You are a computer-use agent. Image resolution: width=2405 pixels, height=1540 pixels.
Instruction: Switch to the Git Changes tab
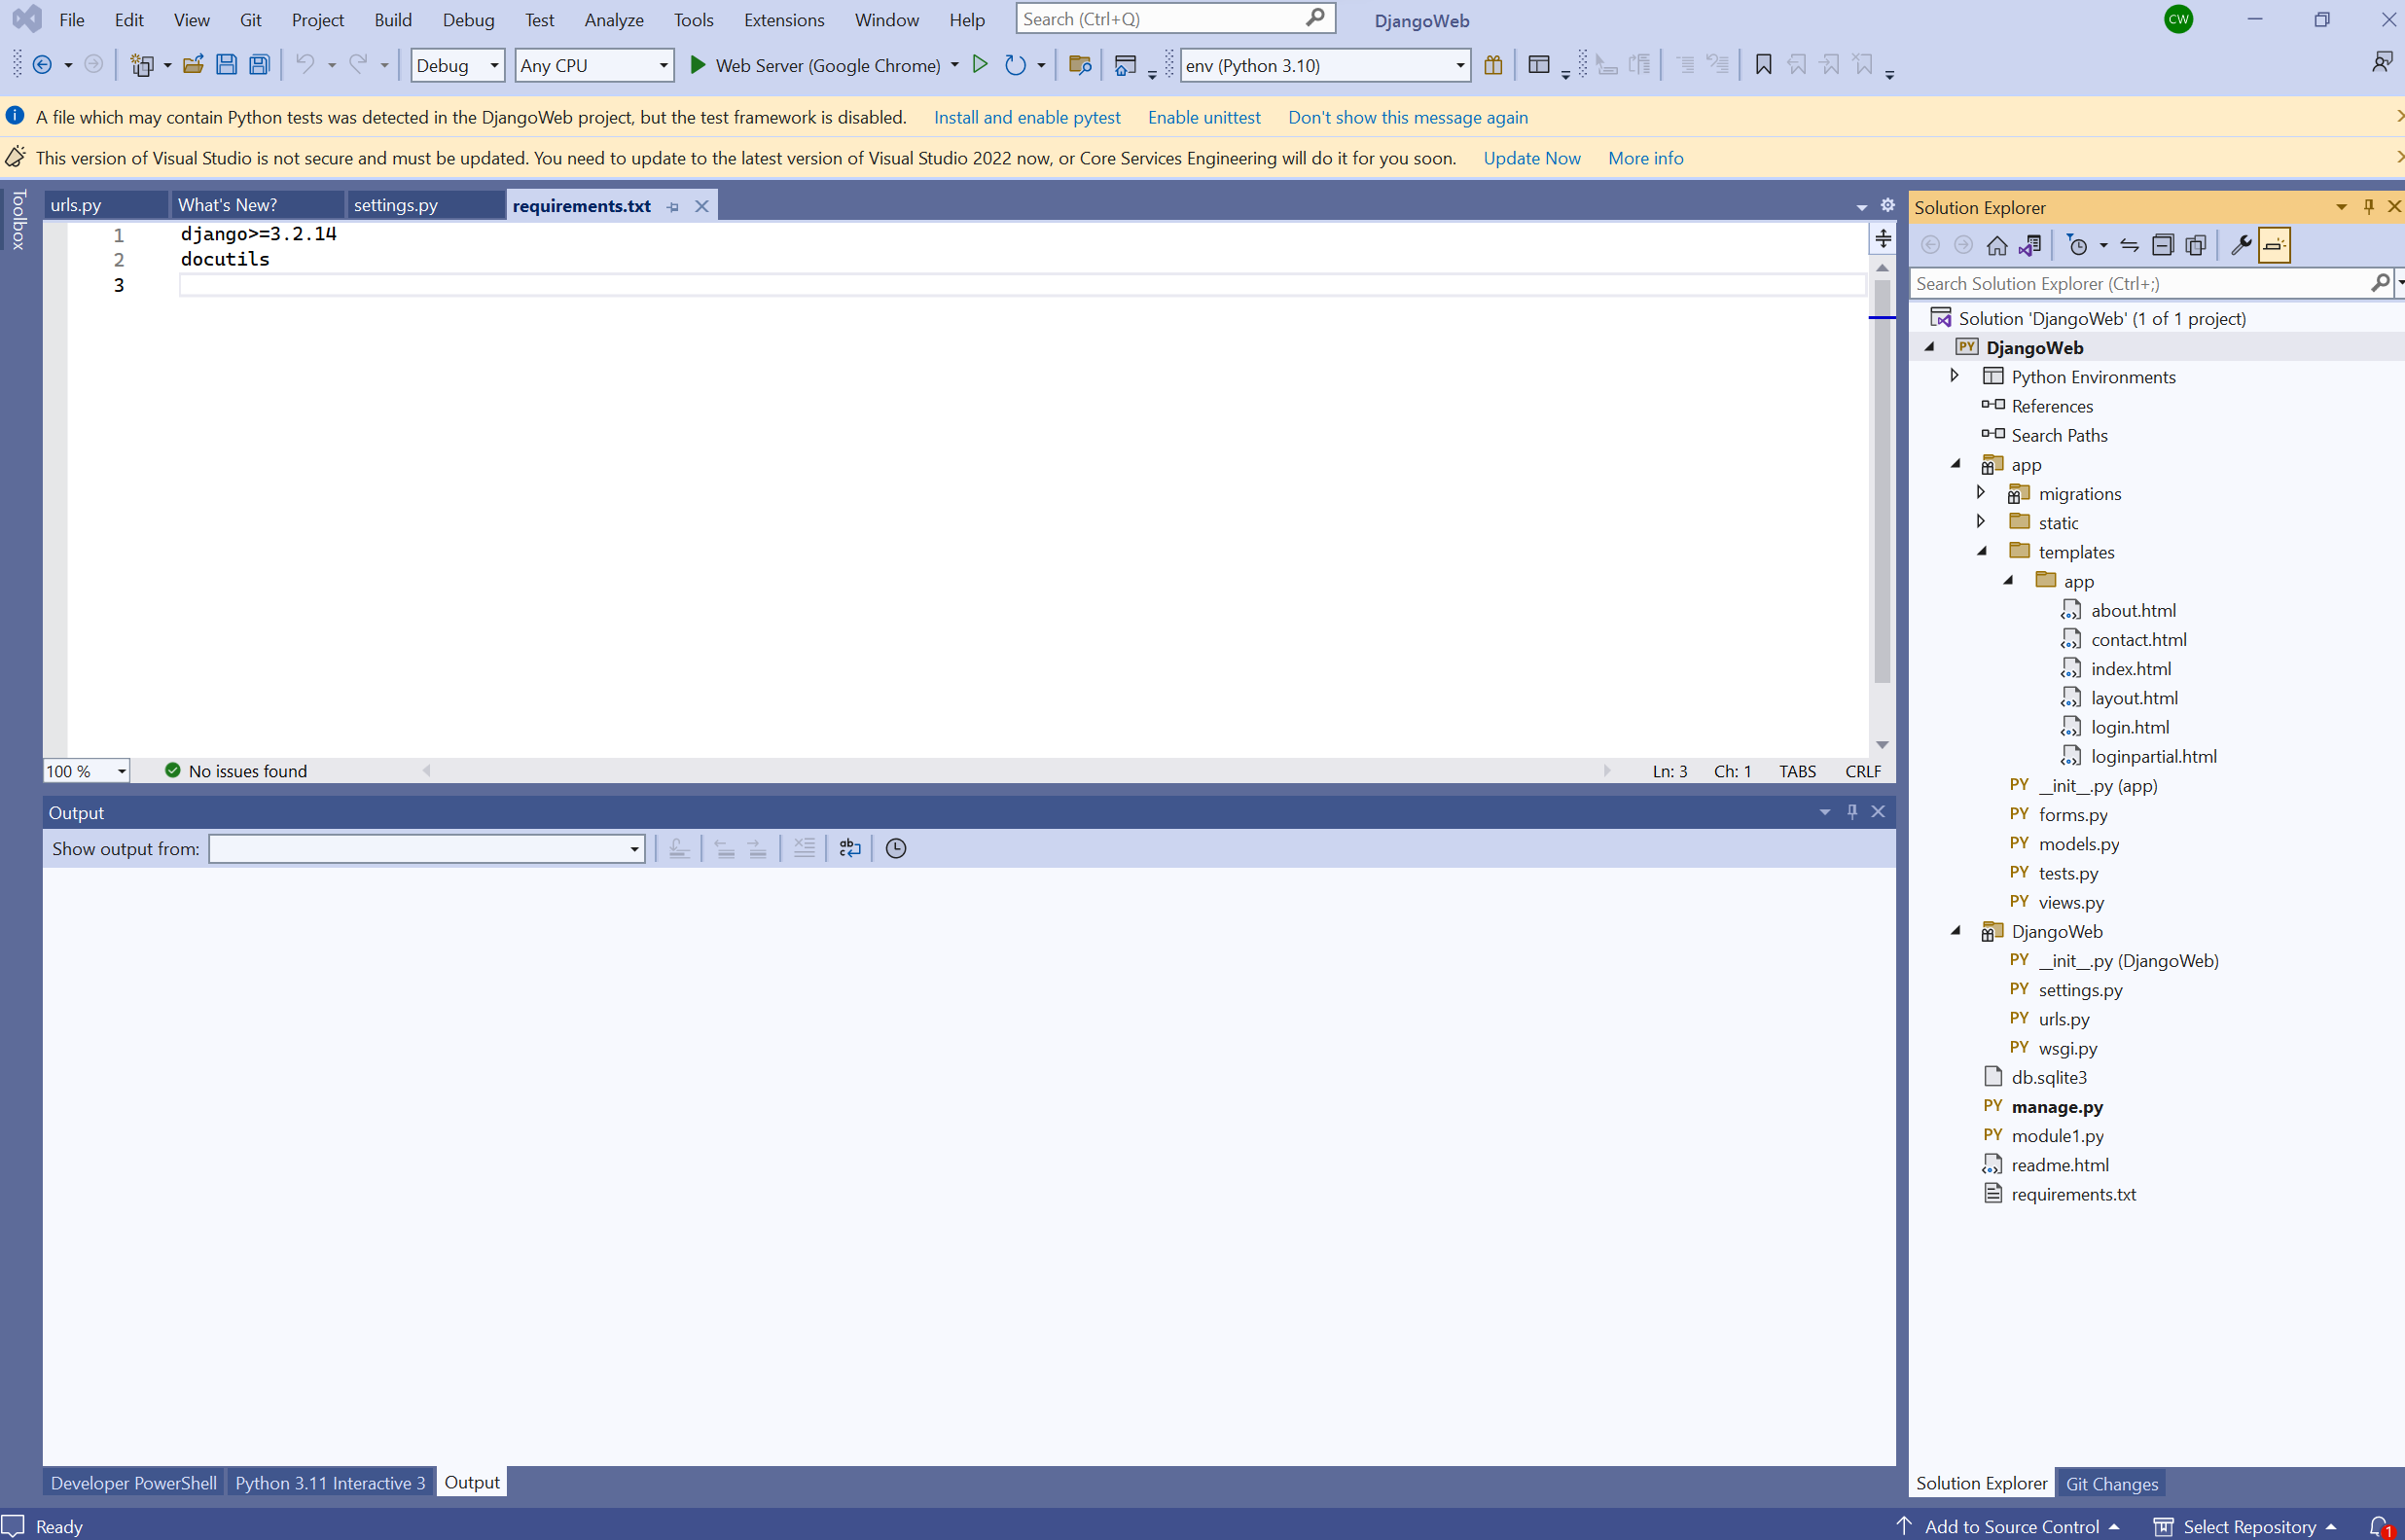pos(2111,1483)
